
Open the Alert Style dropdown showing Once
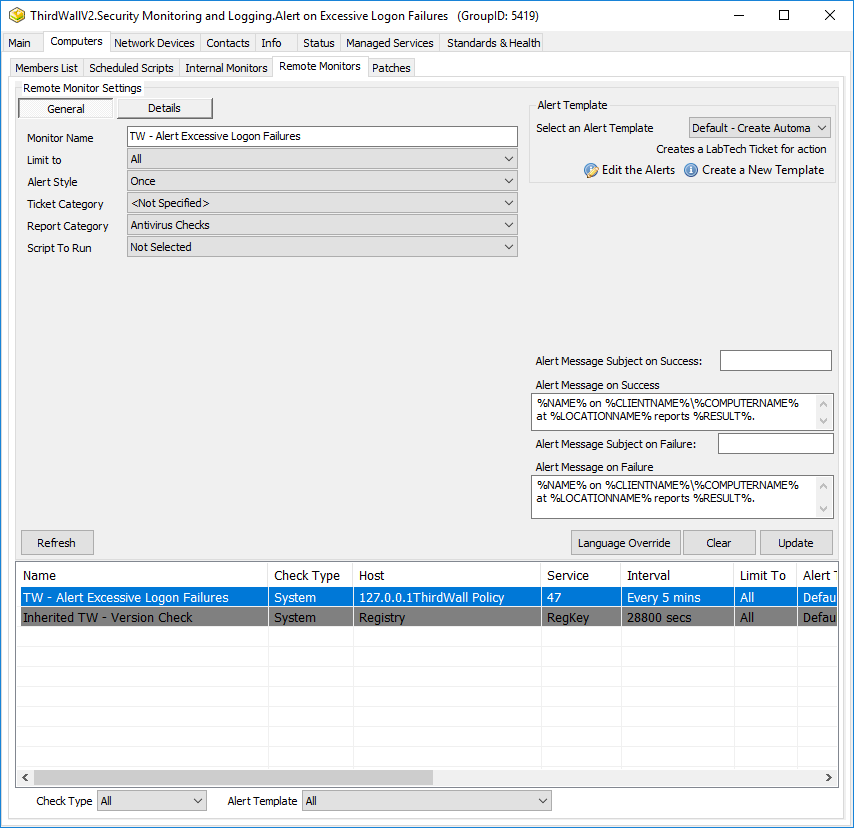tap(322, 181)
